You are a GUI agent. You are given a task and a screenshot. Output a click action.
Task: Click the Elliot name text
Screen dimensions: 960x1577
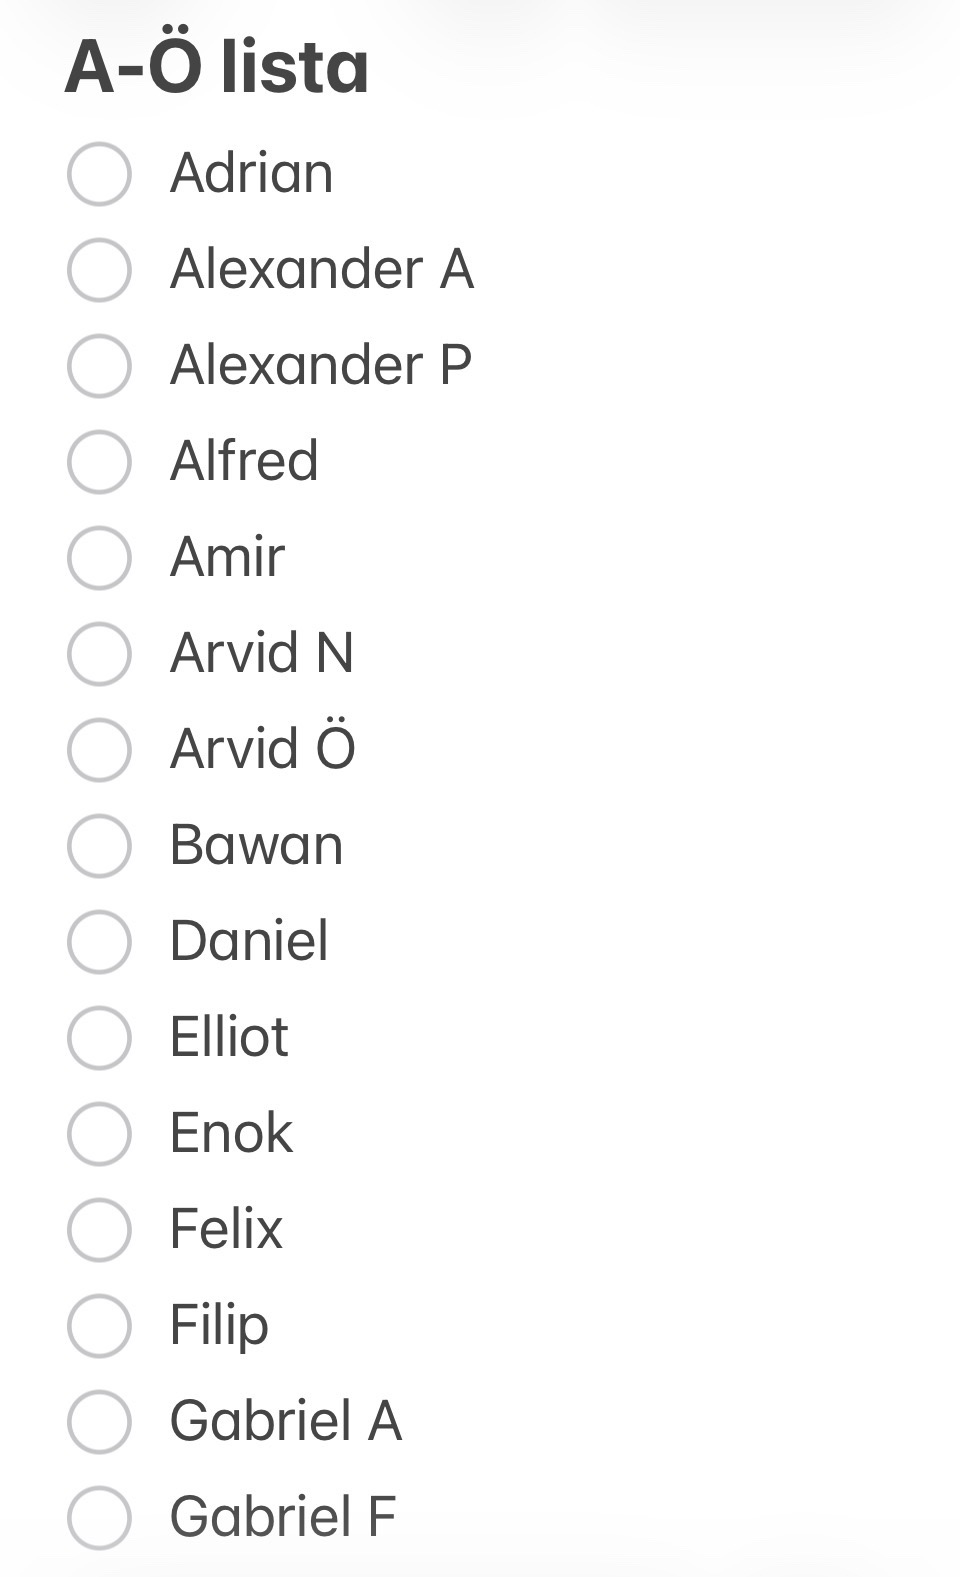click(x=229, y=1037)
